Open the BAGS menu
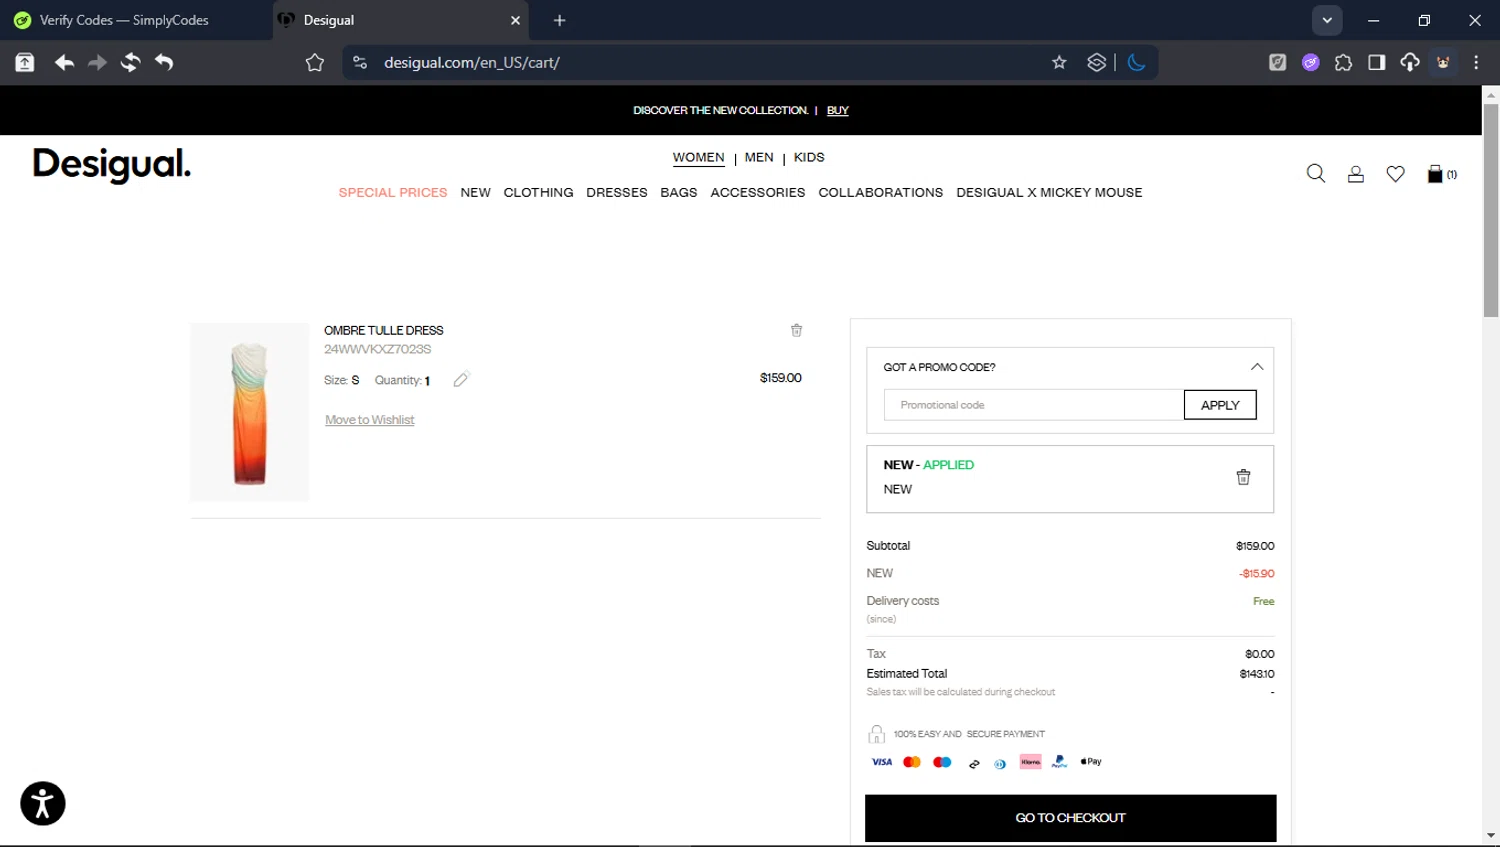 click(679, 192)
